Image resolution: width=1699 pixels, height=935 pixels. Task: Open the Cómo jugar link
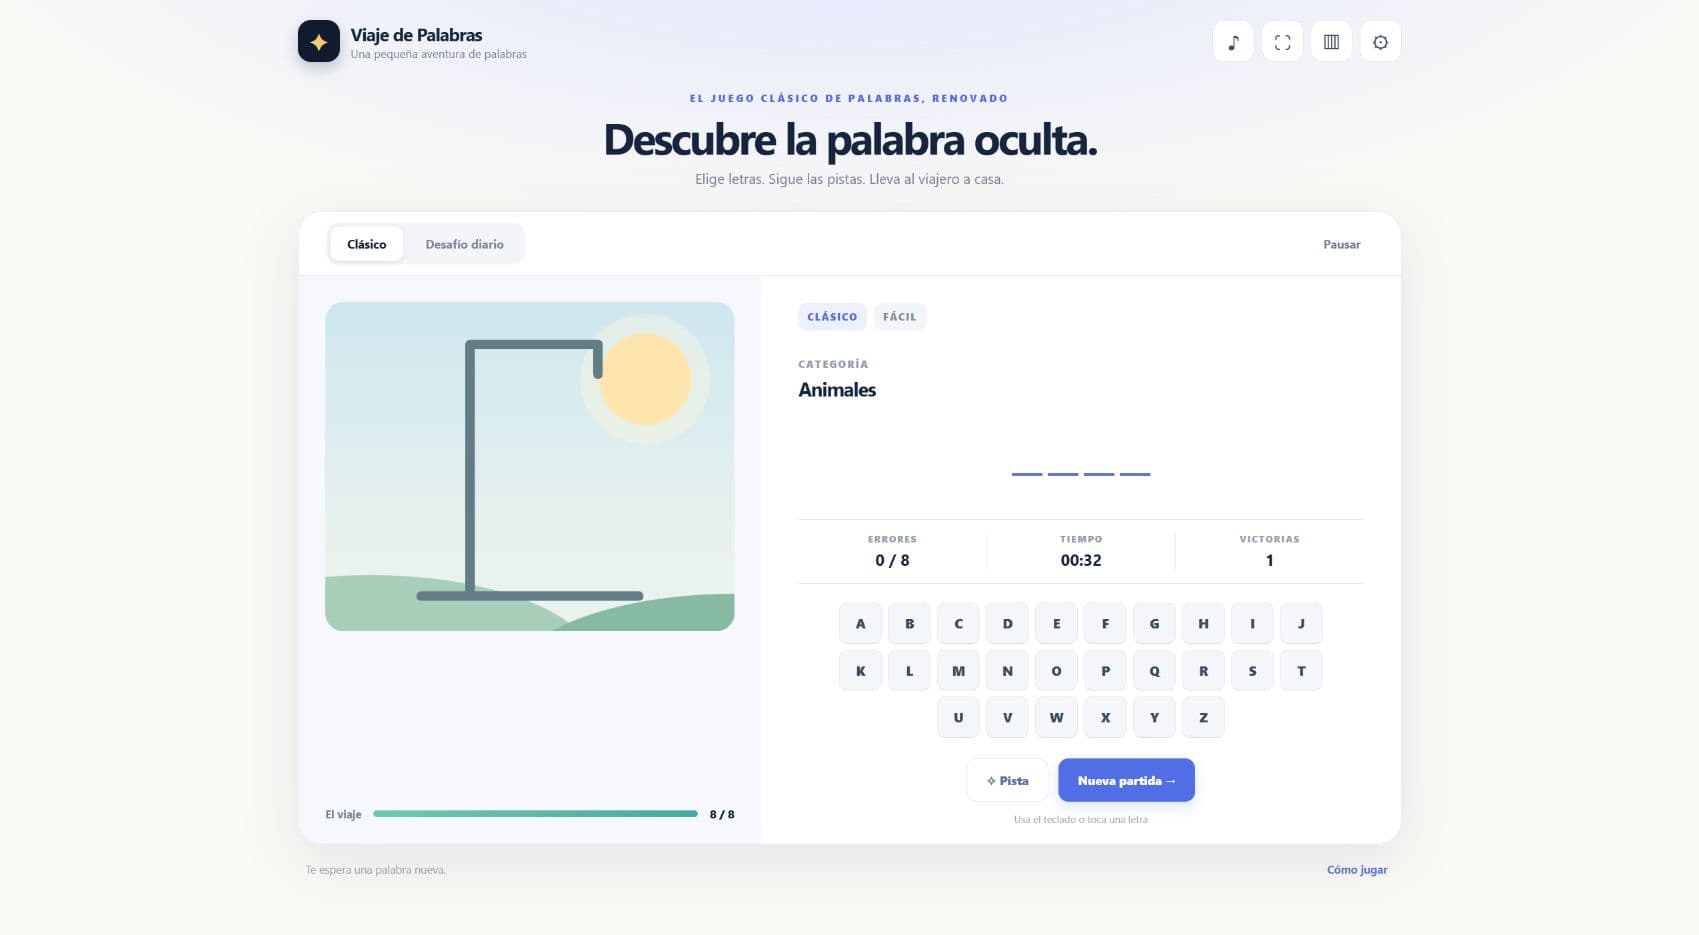pos(1357,870)
